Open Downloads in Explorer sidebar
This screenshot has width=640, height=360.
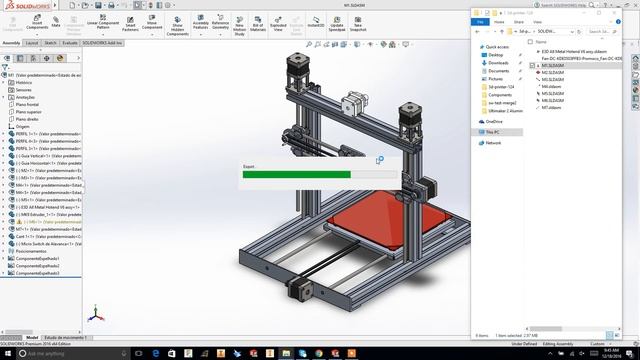pyautogui.click(x=498, y=63)
